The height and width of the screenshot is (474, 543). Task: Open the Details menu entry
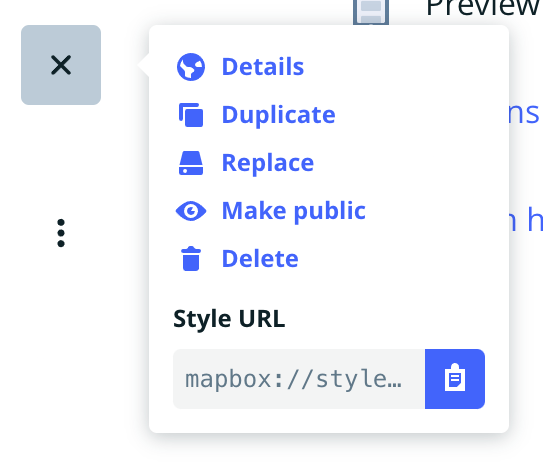coord(263,66)
